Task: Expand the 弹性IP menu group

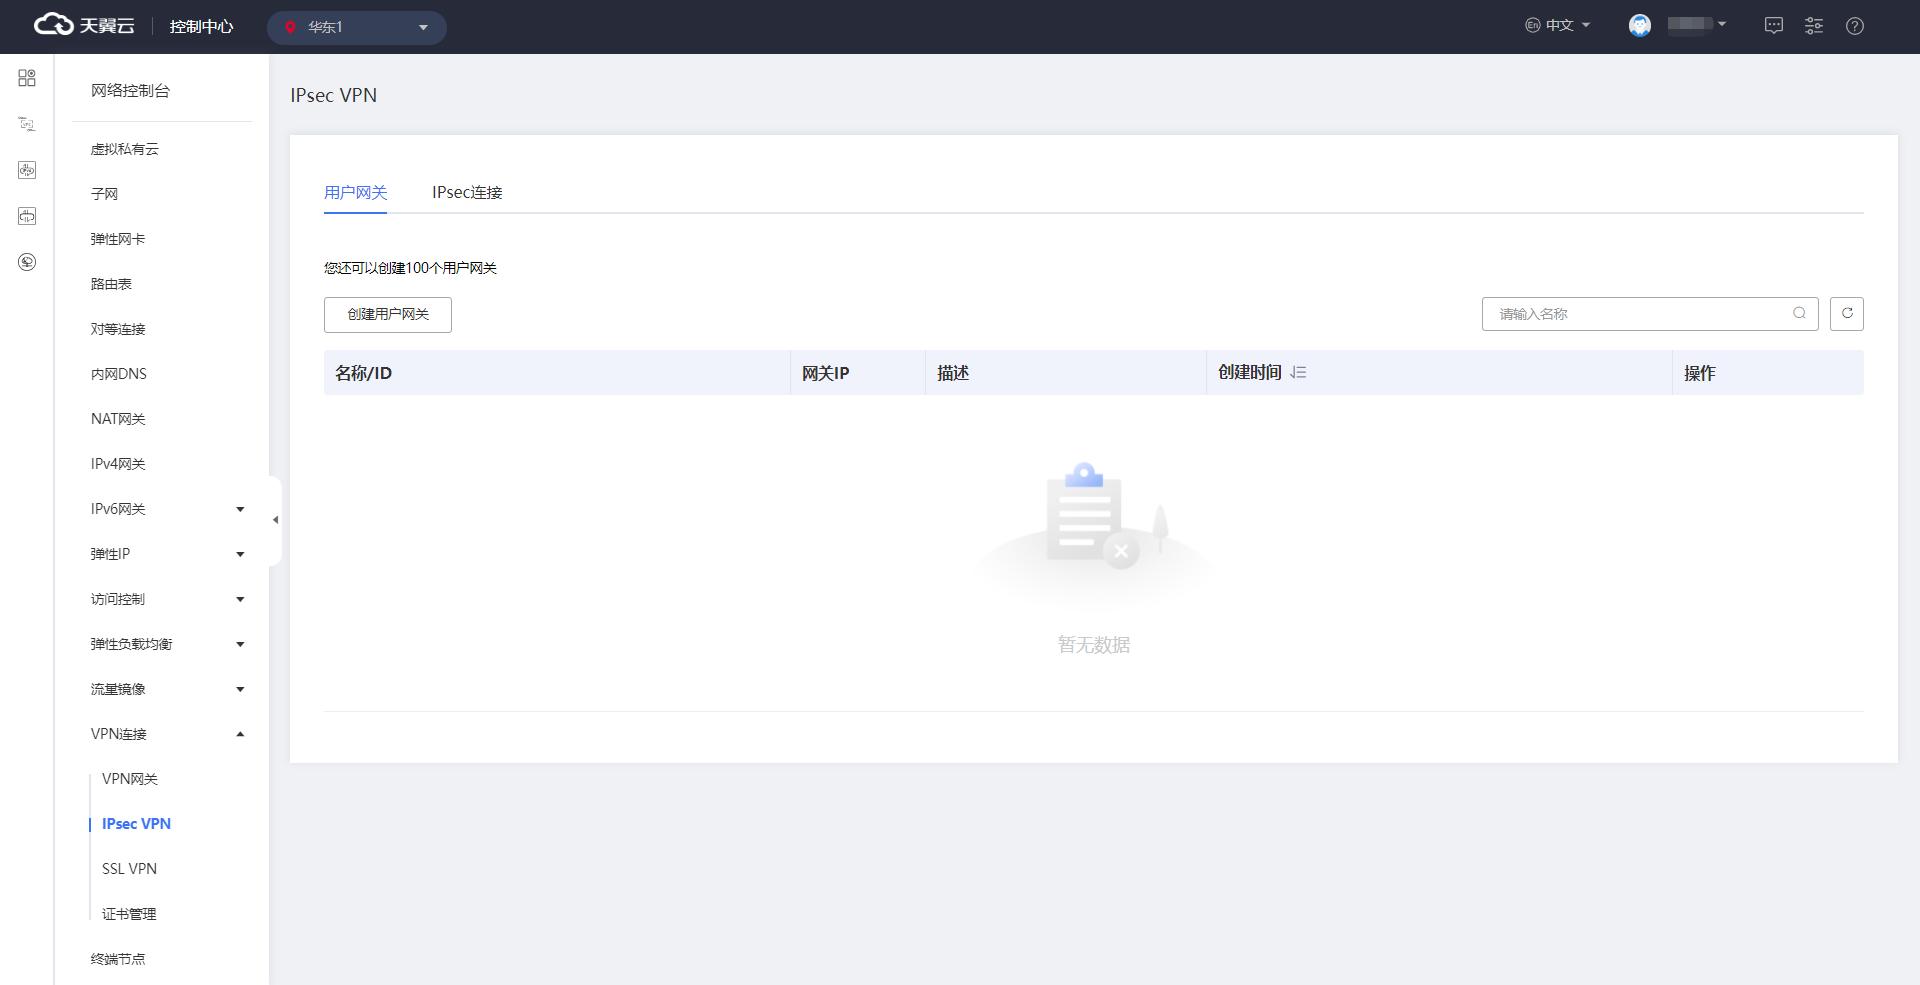Action: click(x=166, y=554)
